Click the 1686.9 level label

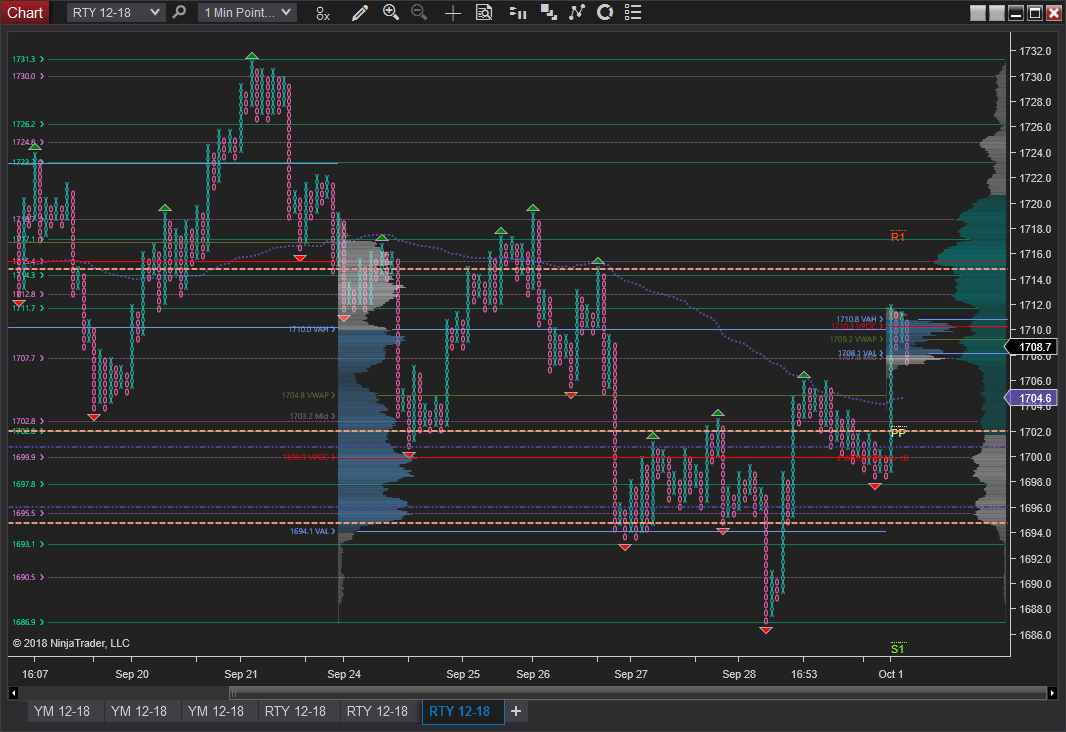tap(28, 622)
